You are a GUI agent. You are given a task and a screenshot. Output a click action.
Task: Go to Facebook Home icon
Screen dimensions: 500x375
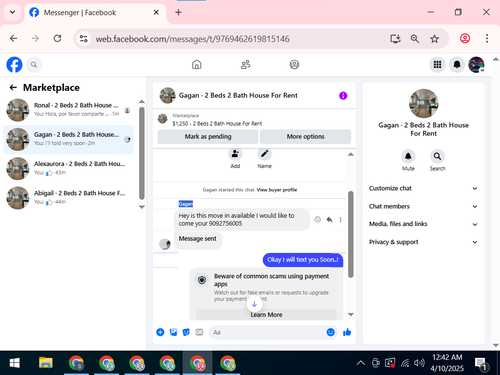point(197,64)
